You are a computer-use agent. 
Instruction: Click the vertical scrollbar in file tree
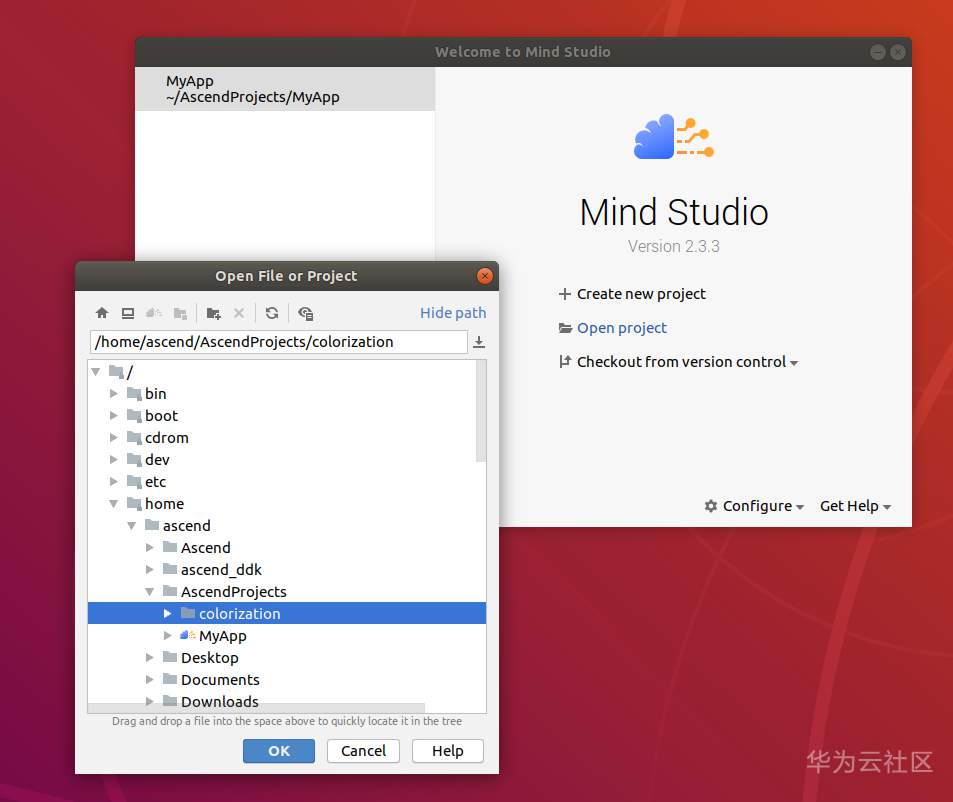click(481, 411)
